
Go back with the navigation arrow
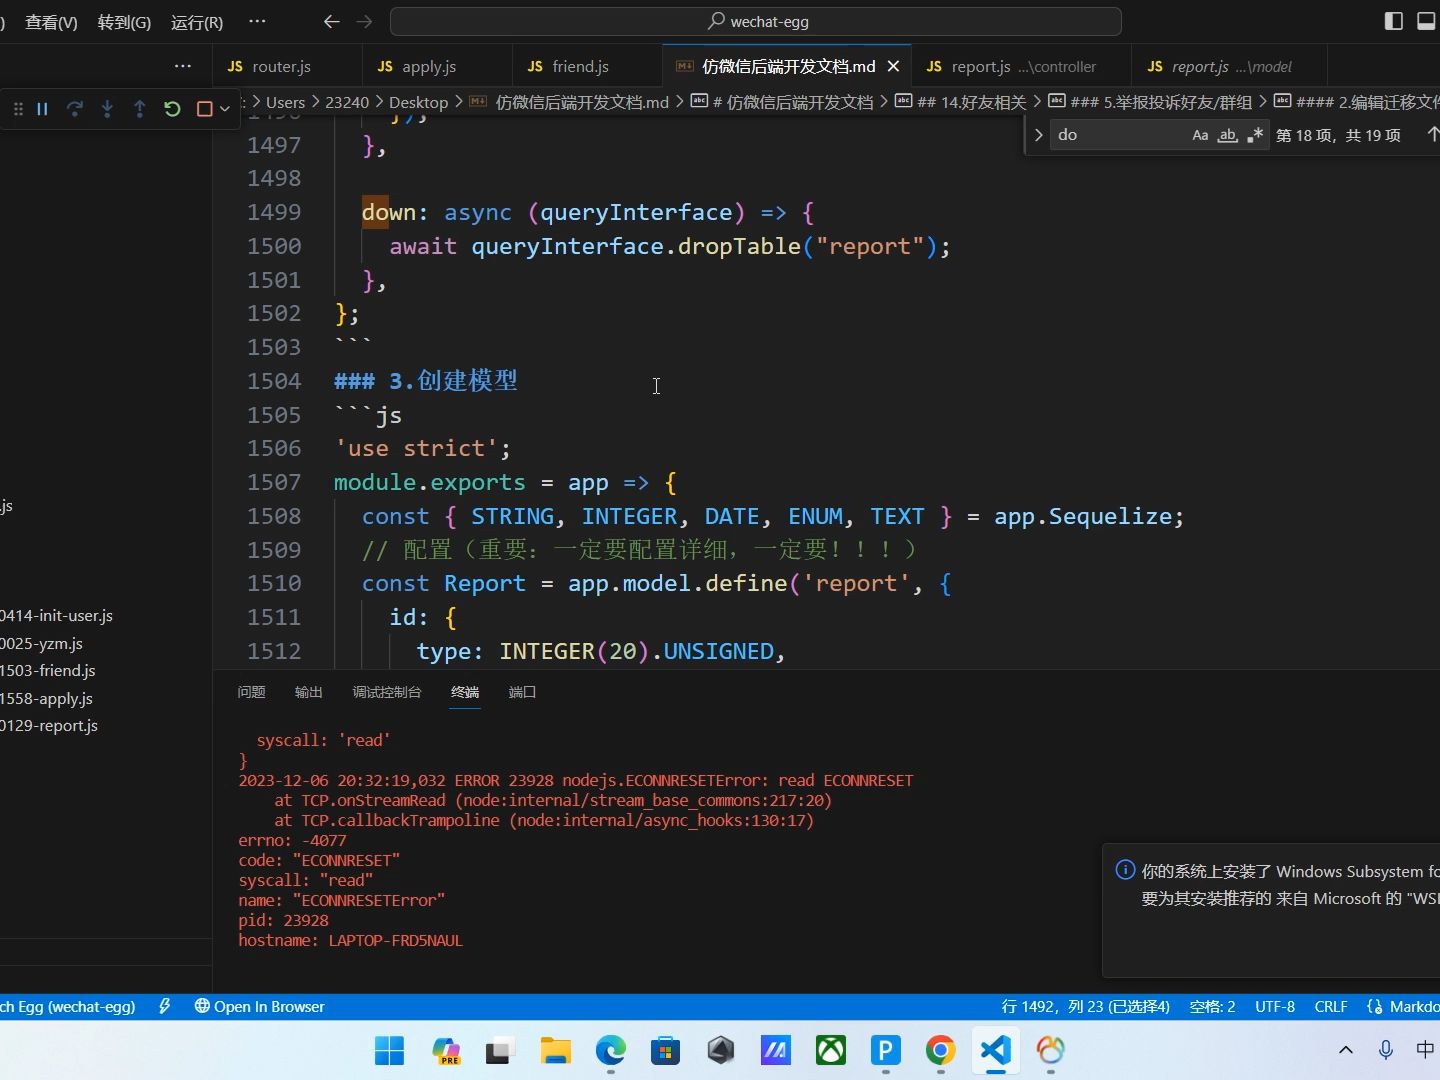tap(332, 21)
